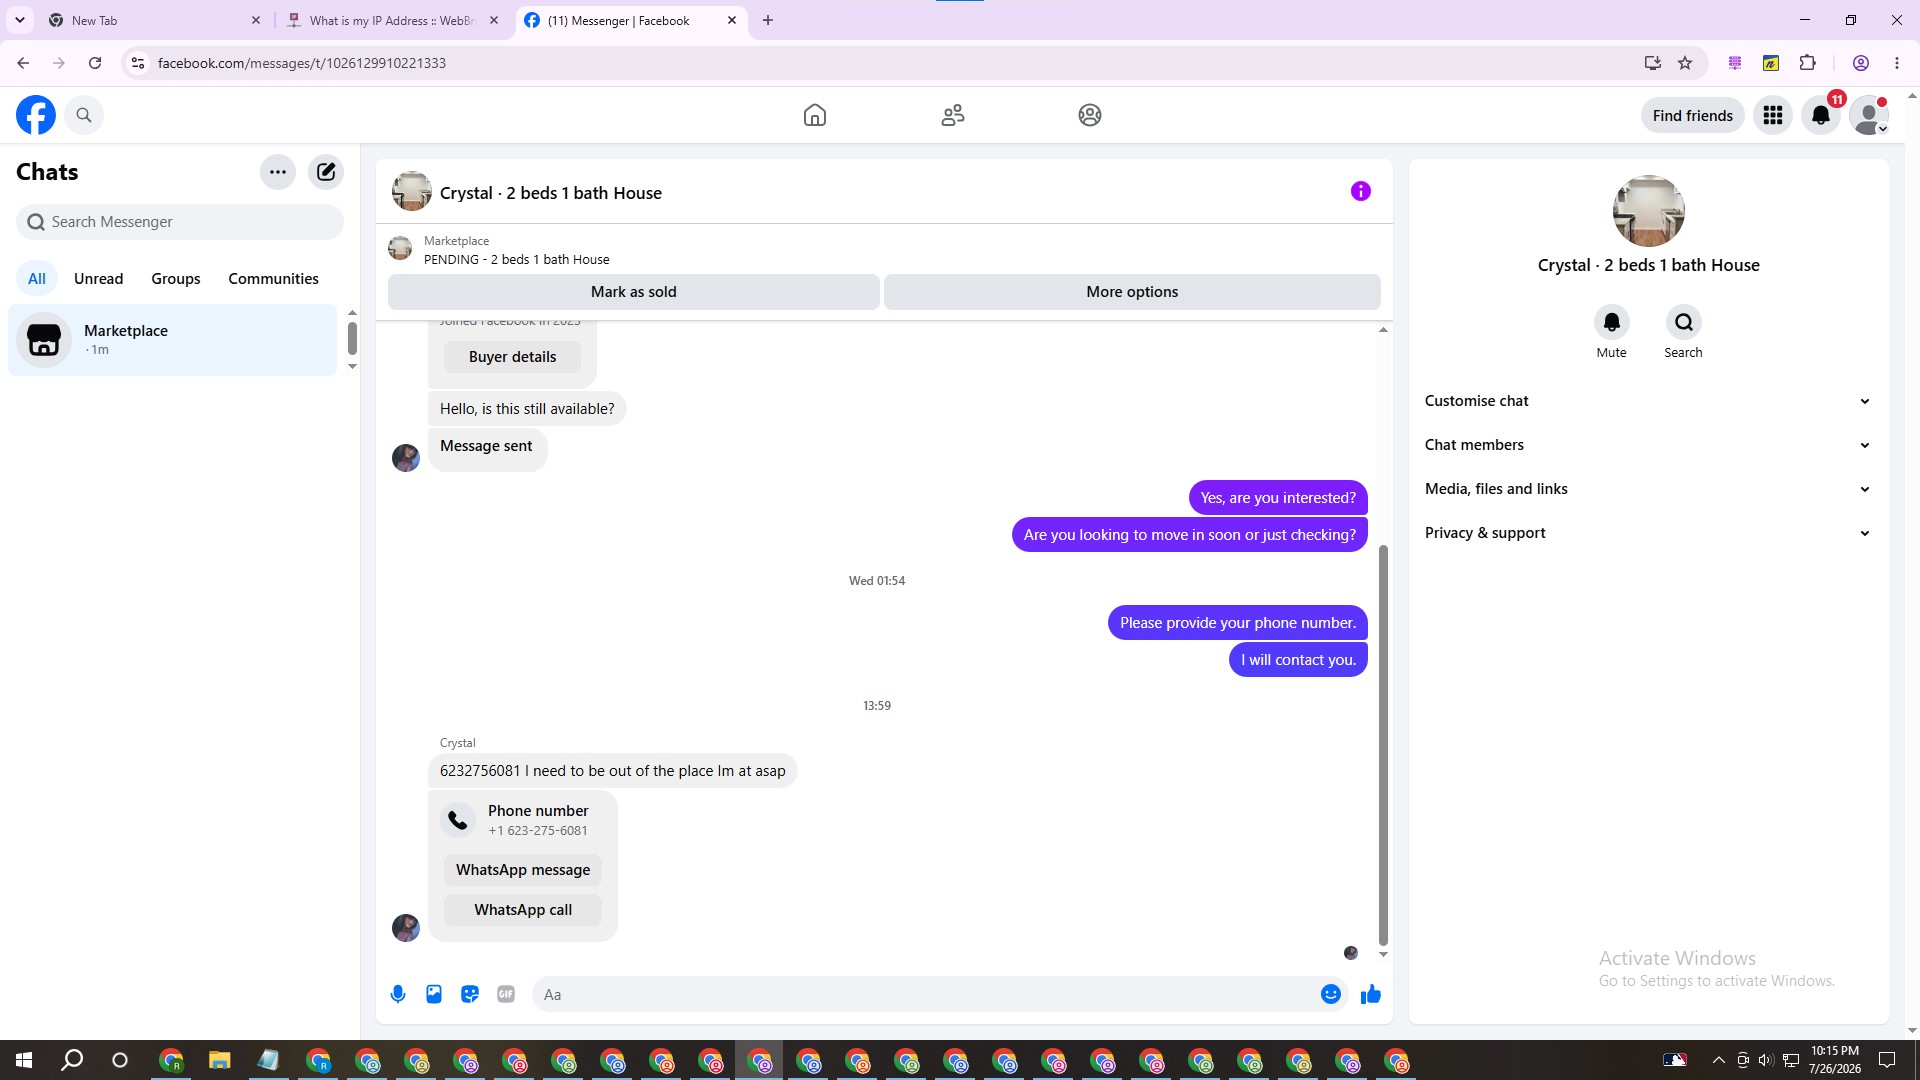Click the chat list scrollbar thumb
The width and height of the screenshot is (1920, 1080).
352,338
